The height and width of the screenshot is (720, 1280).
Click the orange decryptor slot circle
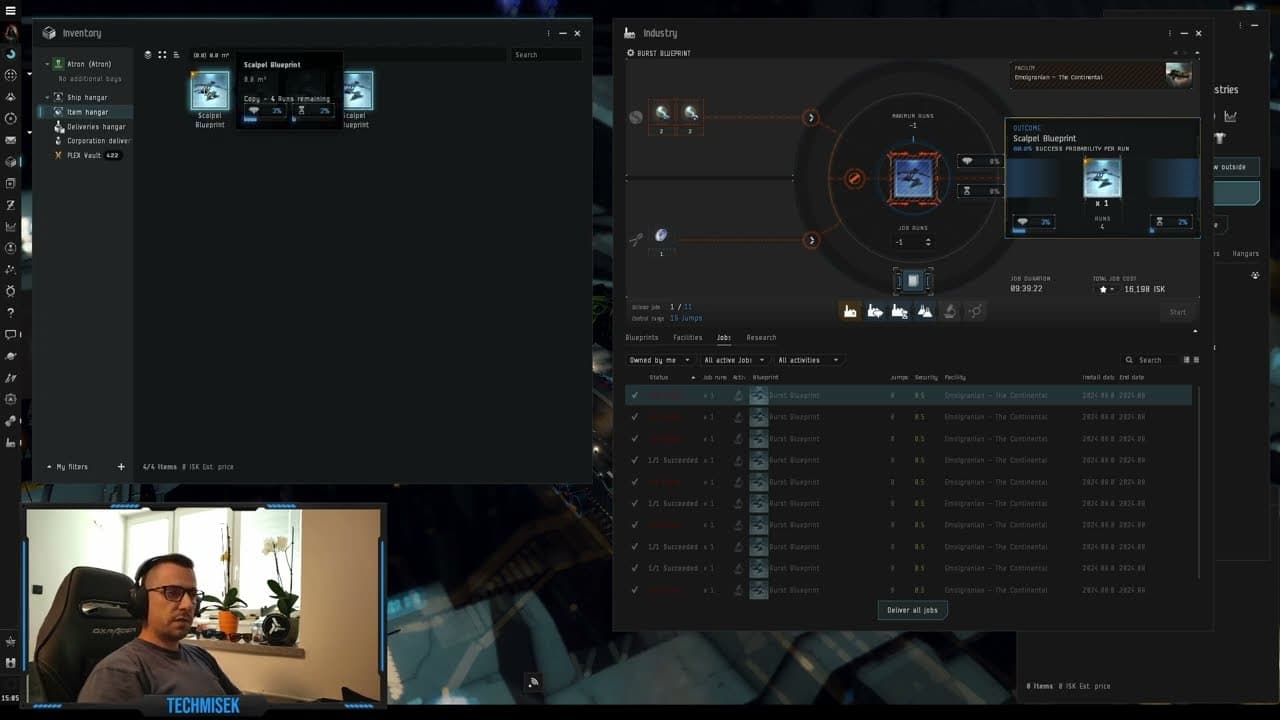click(x=854, y=178)
